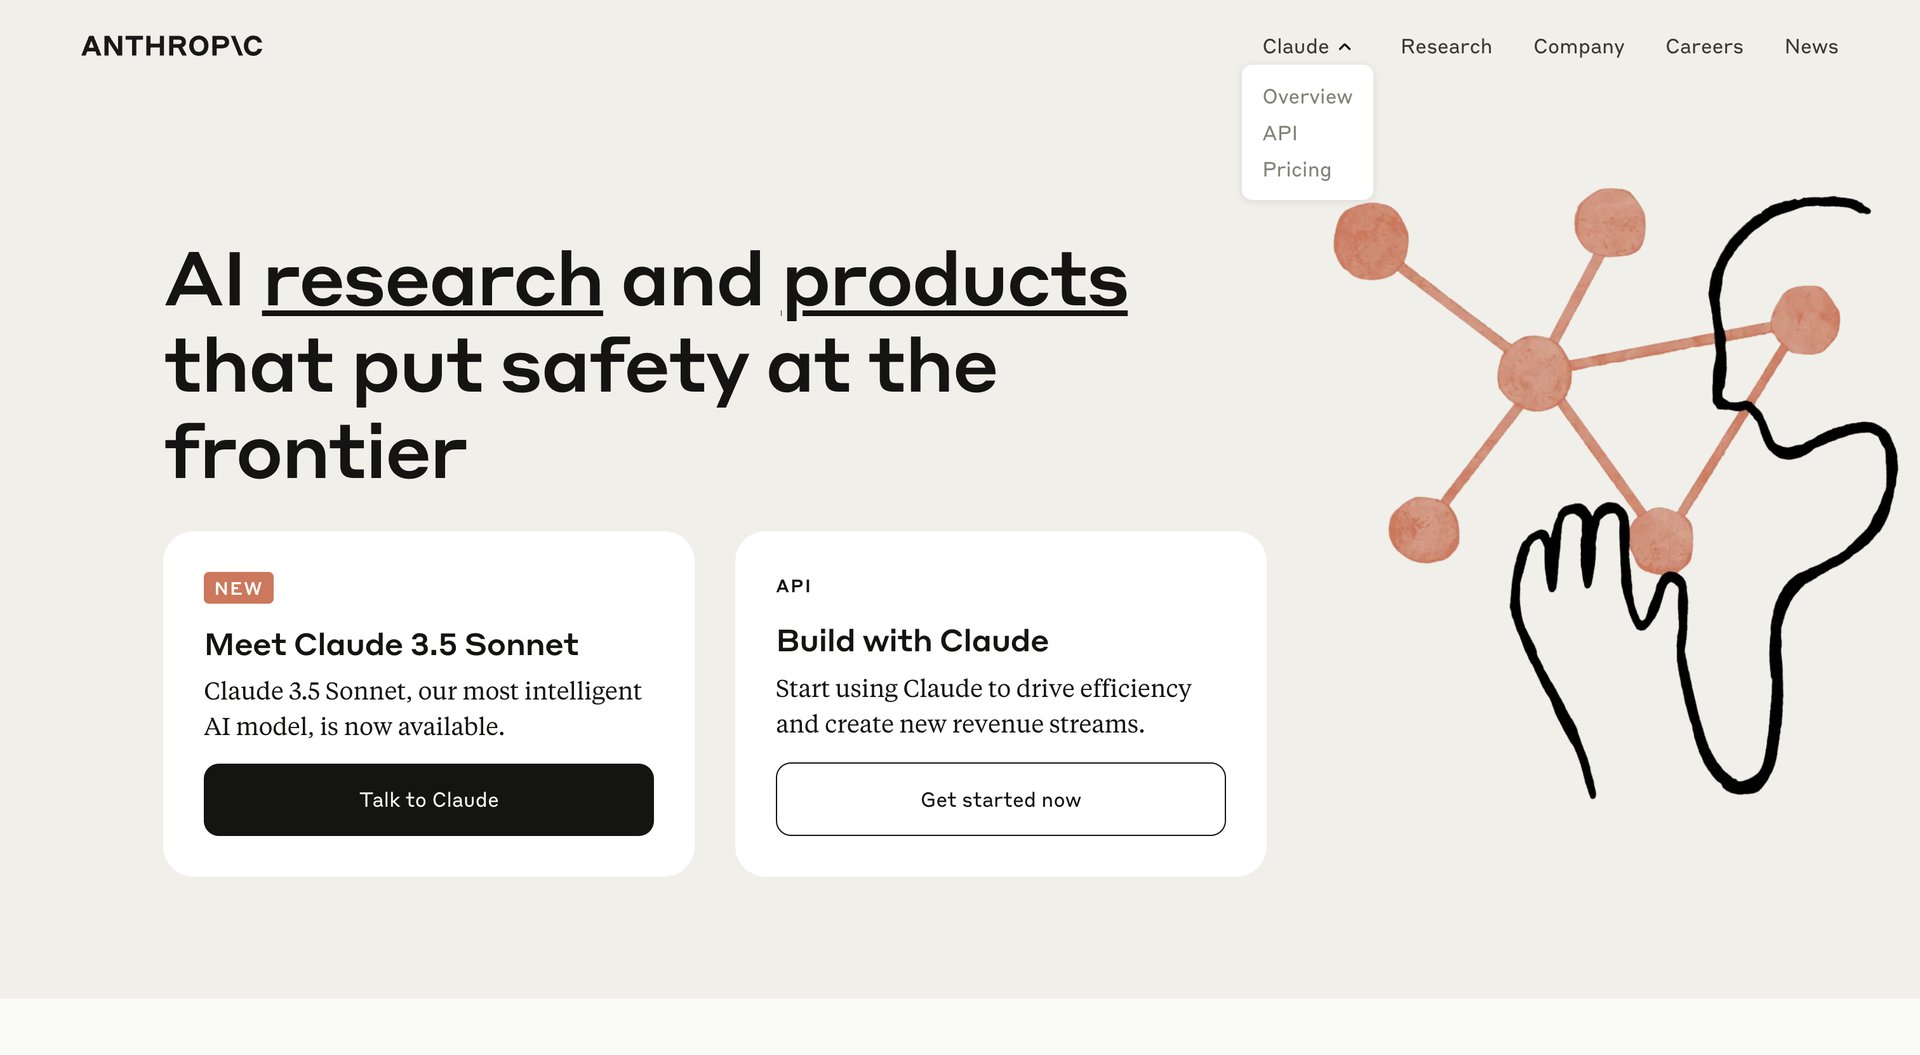
Task: Click the small API label on card
Action: [793, 586]
